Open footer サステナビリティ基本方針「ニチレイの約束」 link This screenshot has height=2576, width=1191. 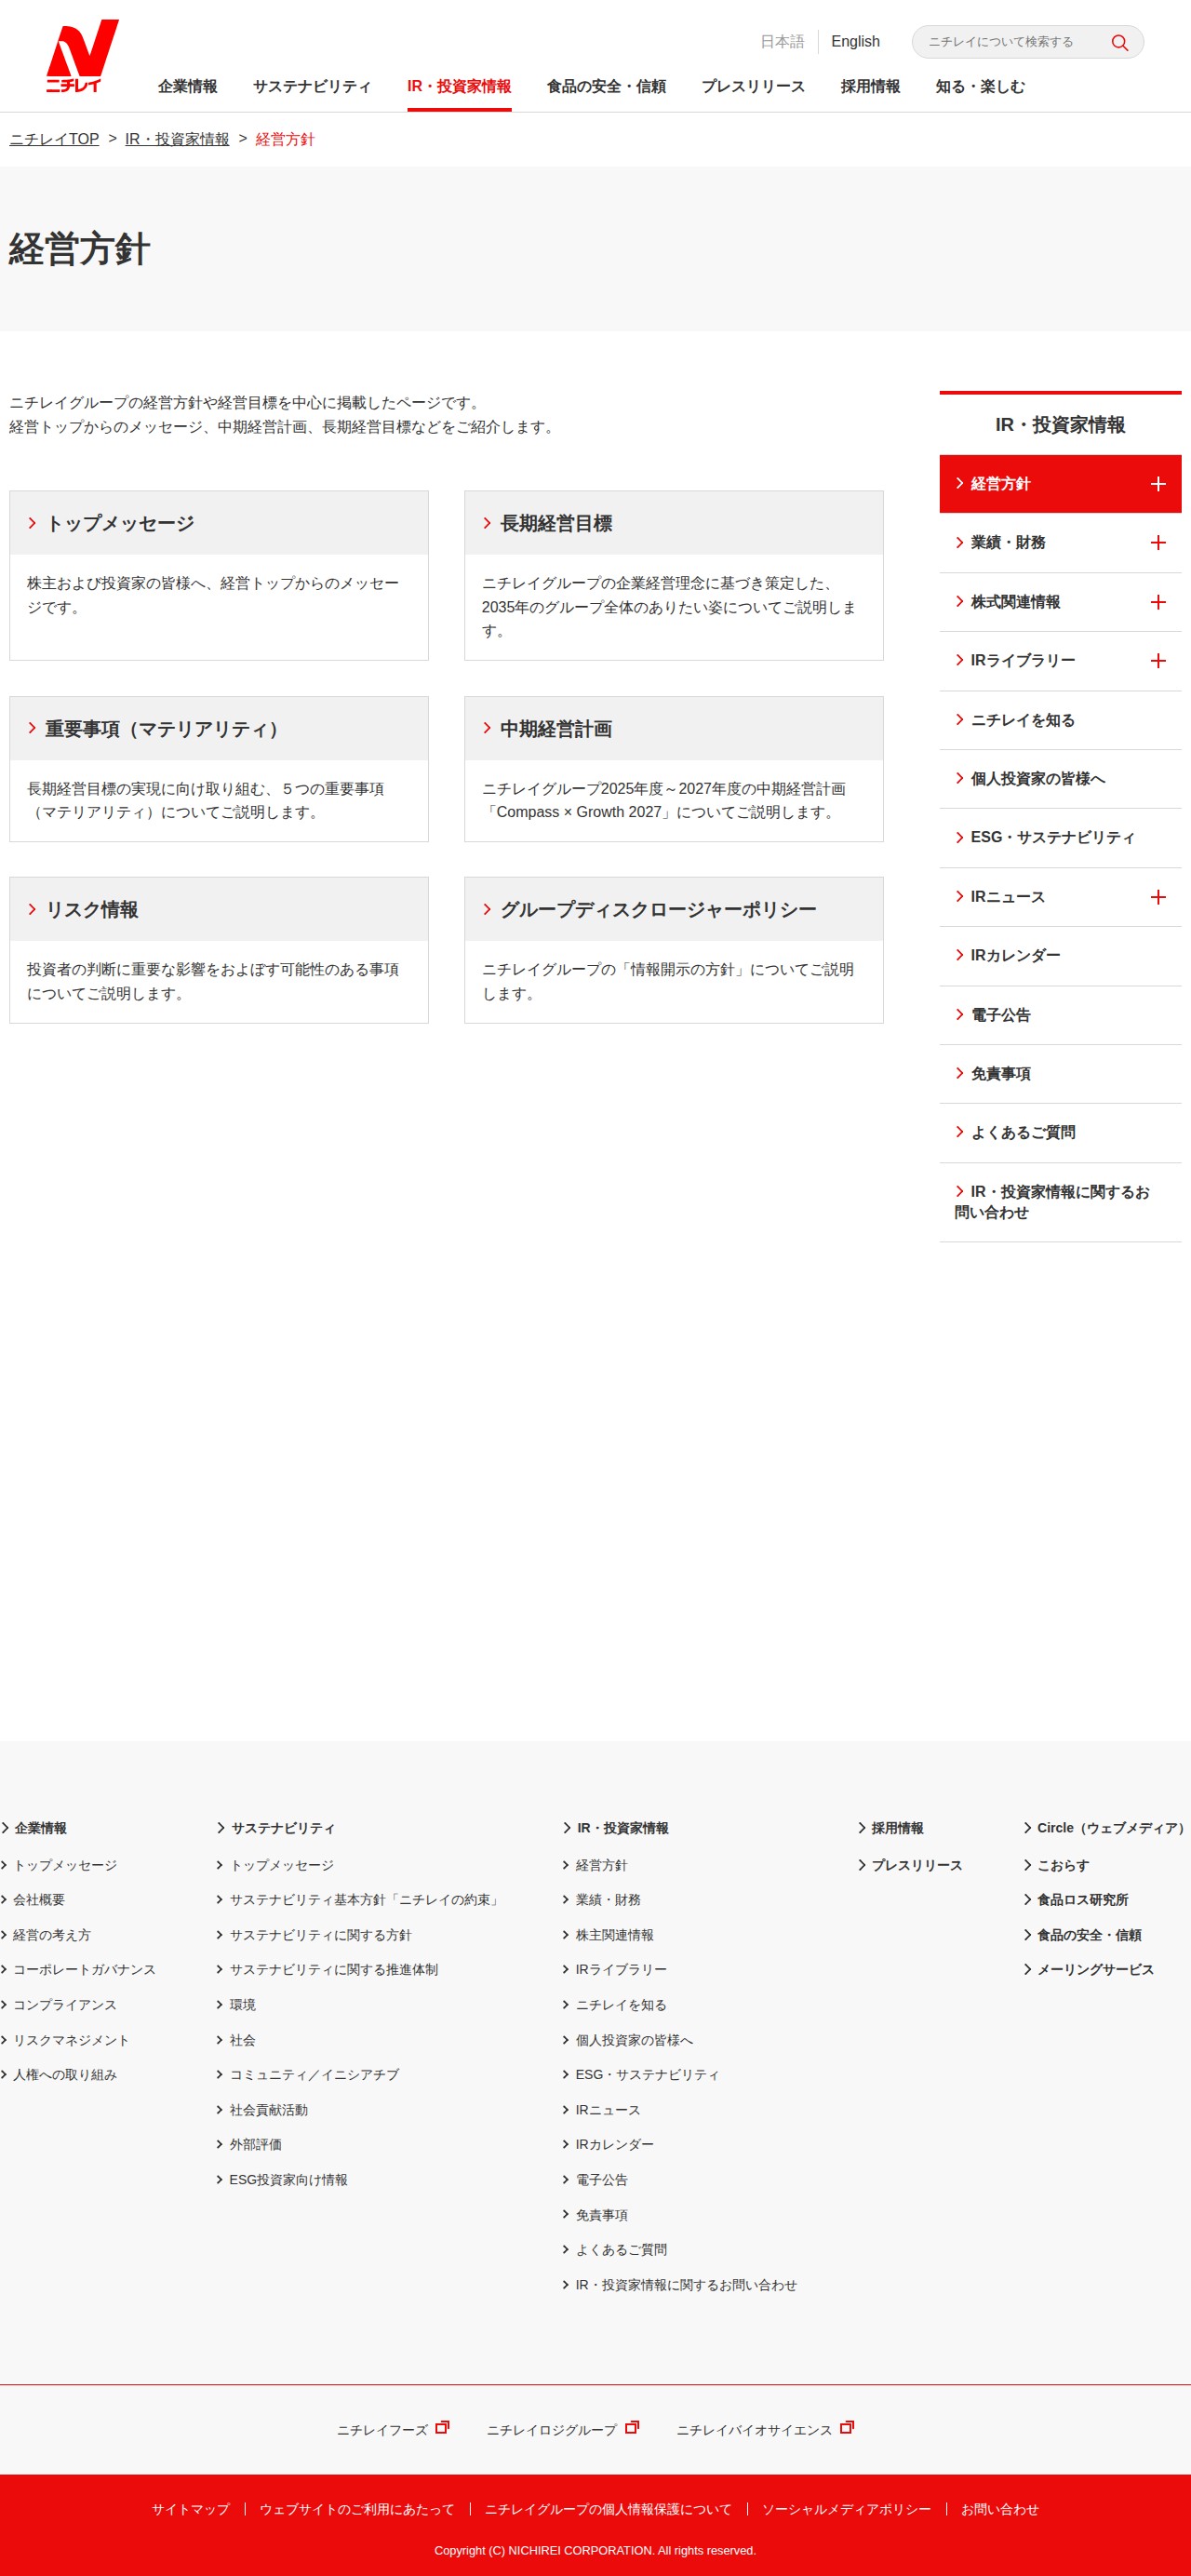pos(365,1900)
